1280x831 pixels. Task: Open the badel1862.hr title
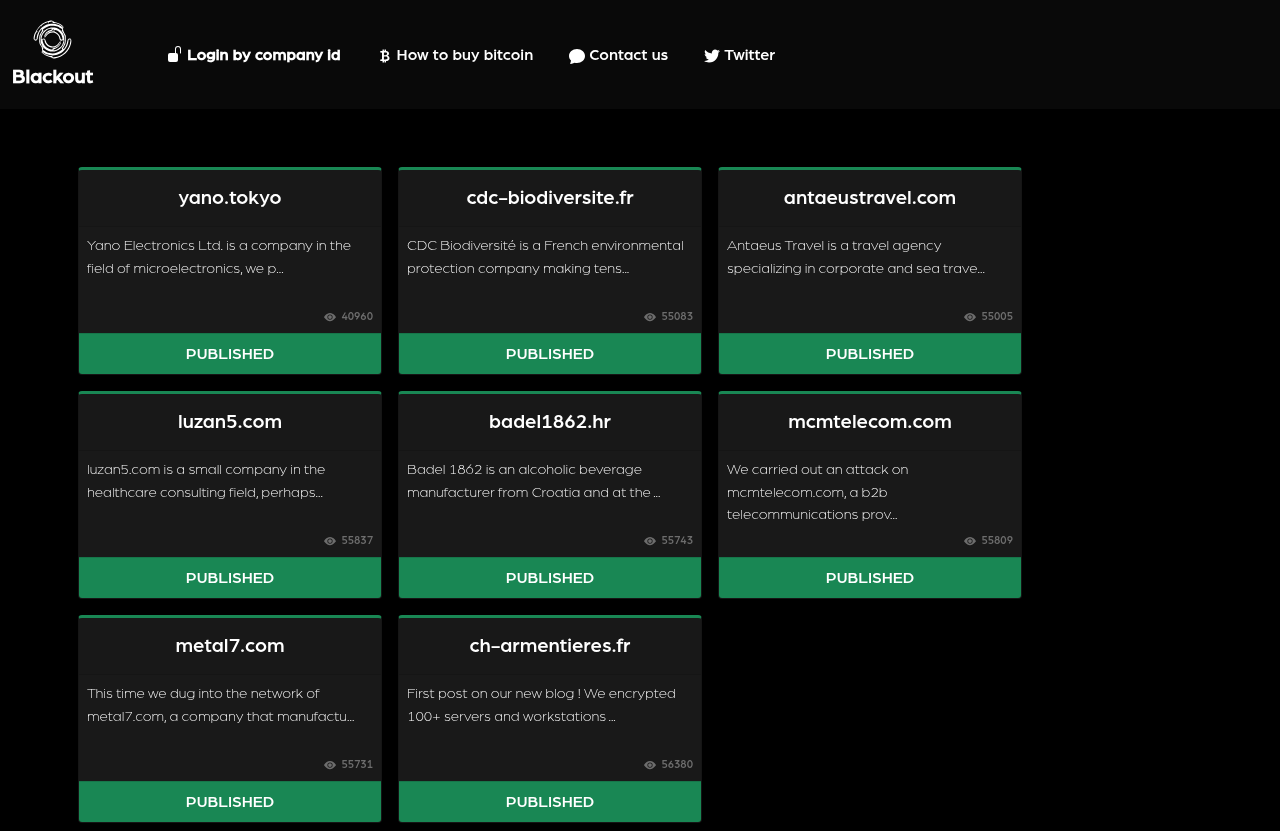click(550, 422)
